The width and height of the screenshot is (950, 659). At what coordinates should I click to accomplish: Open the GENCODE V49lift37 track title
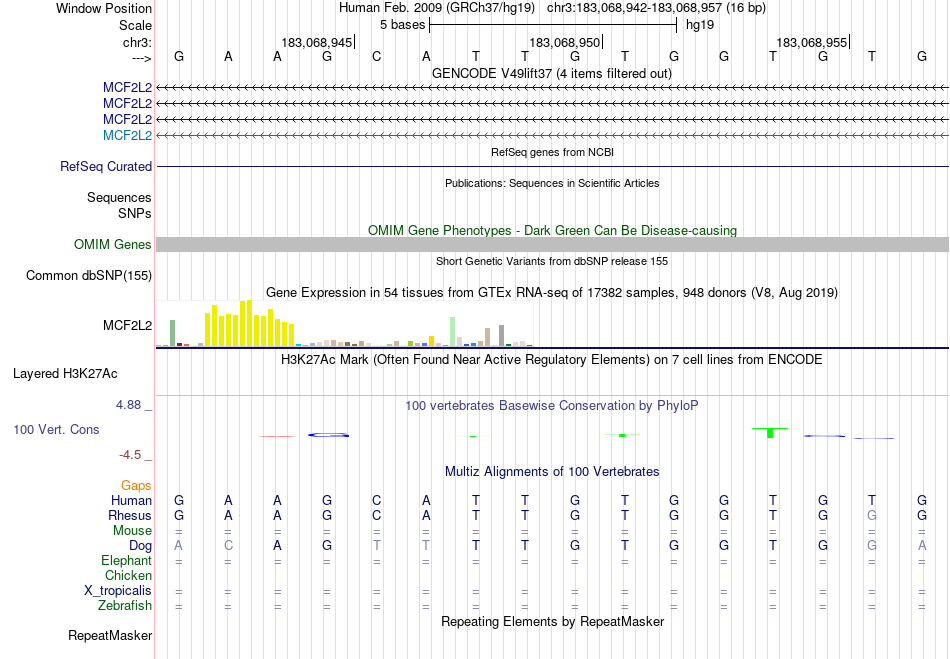click(x=552, y=73)
